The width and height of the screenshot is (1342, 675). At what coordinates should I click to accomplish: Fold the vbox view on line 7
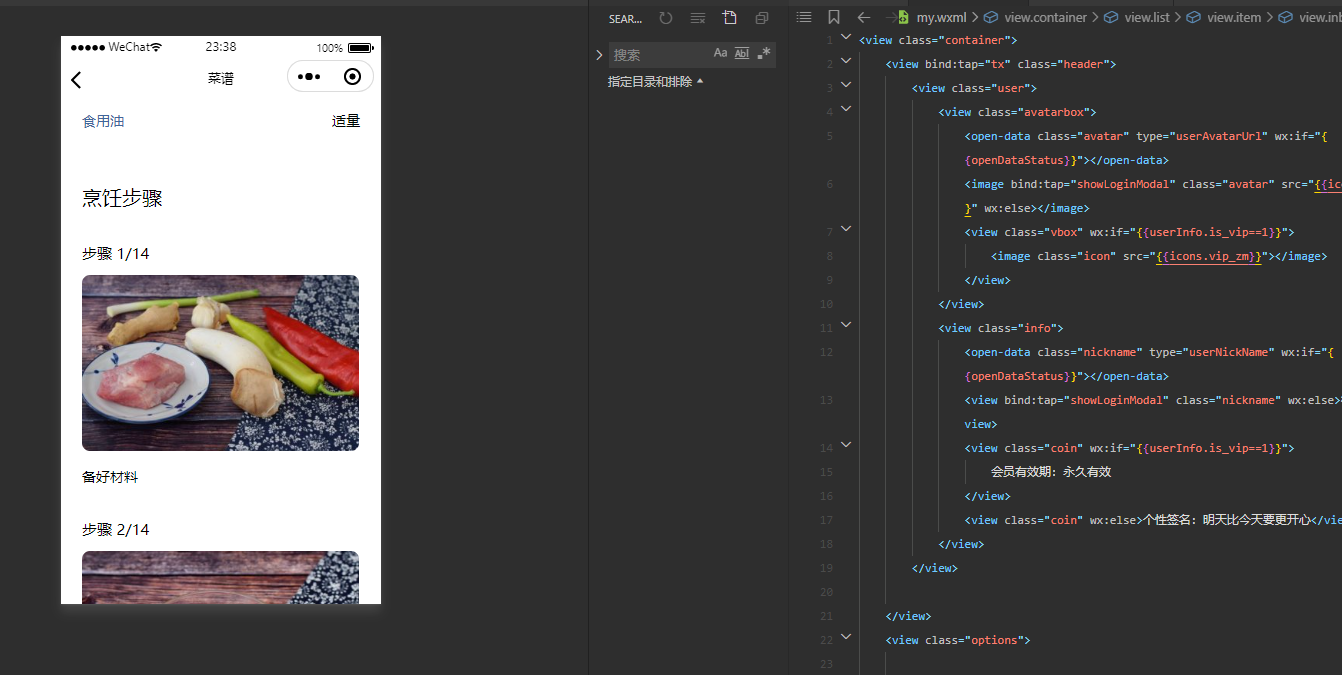click(x=846, y=229)
